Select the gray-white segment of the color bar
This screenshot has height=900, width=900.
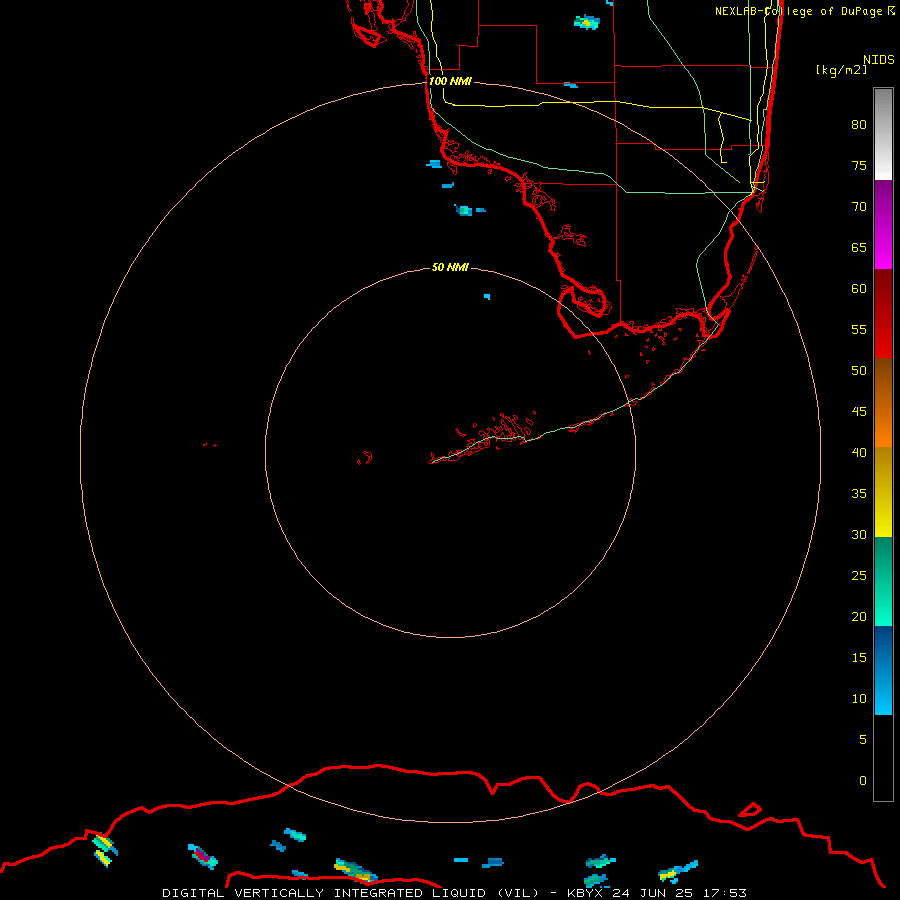tap(883, 134)
